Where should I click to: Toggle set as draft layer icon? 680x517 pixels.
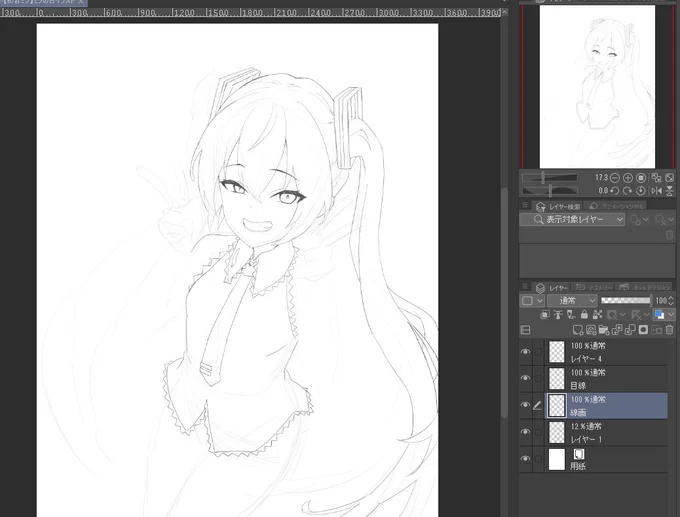click(571, 314)
